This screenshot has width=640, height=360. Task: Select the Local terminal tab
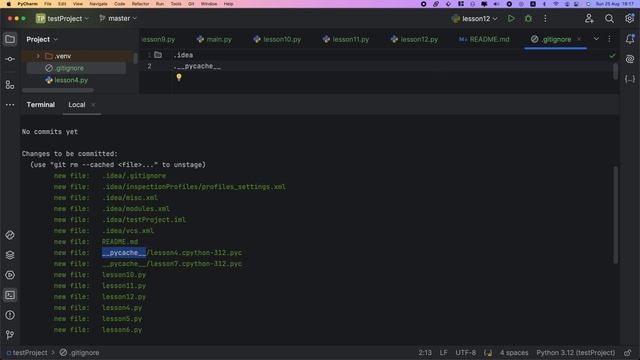point(77,105)
